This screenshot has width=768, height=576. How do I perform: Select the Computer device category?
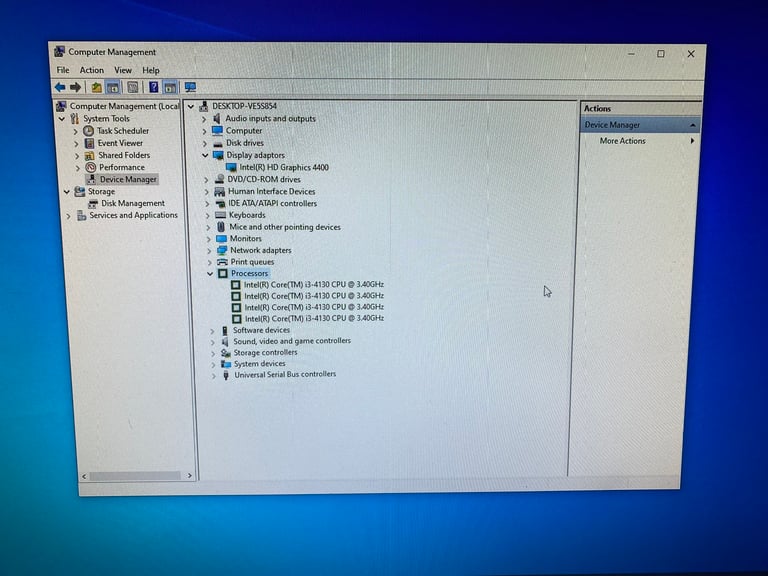244,131
